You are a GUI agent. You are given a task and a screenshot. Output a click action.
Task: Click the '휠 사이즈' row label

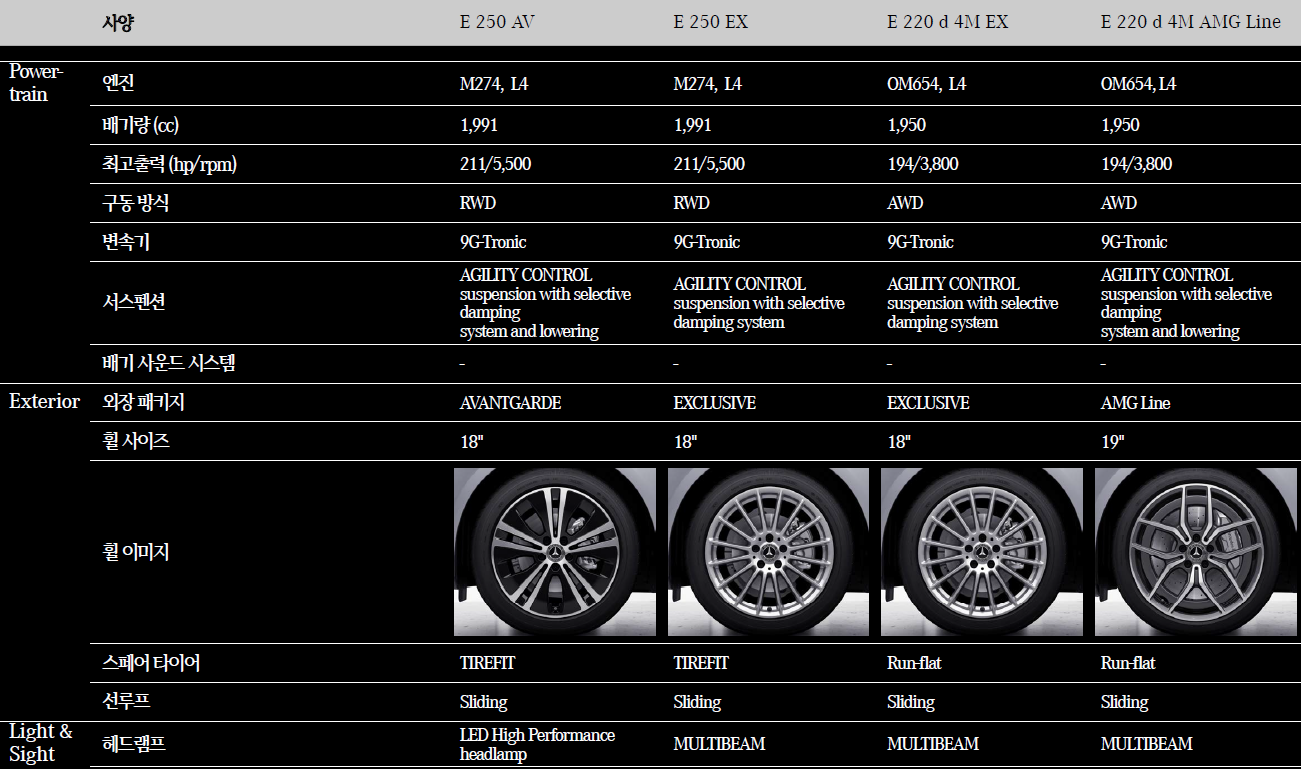coord(136,441)
